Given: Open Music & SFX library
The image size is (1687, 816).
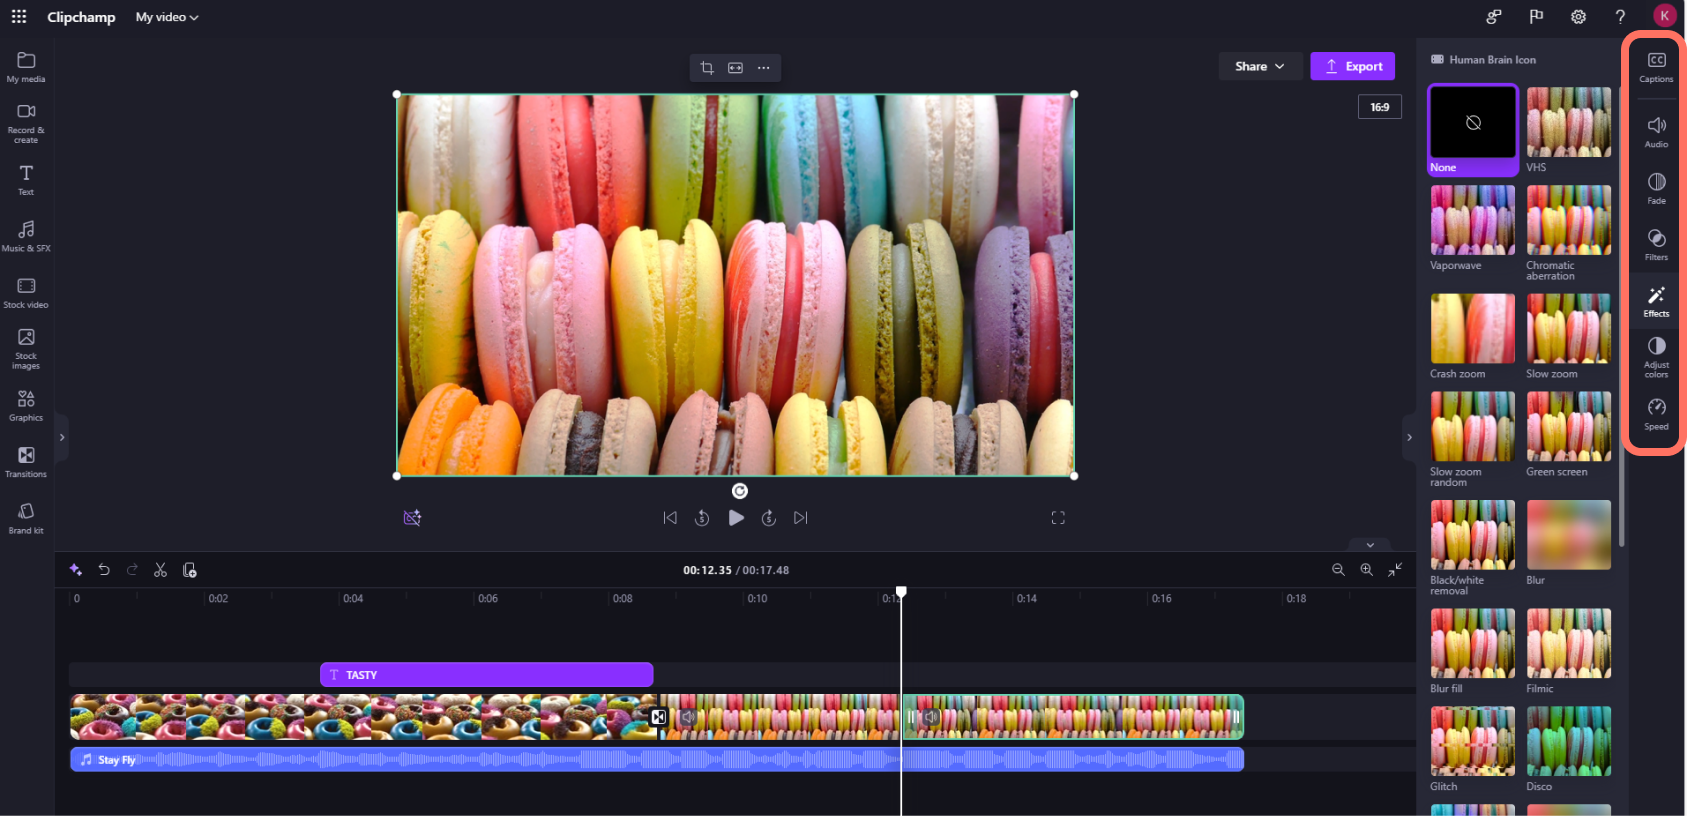Looking at the screenshot, I should tap(26, 235).
